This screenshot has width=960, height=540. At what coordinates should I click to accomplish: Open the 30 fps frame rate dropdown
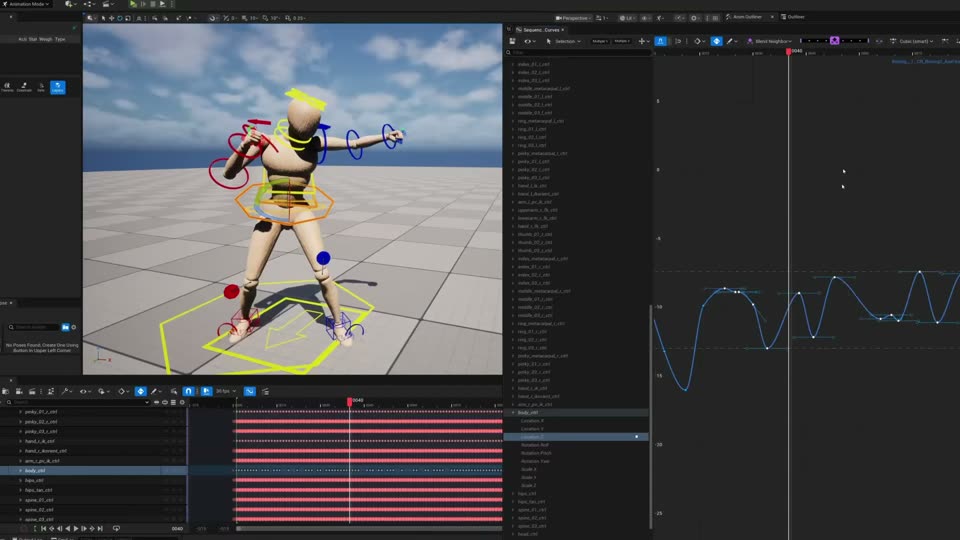(225, 391)
